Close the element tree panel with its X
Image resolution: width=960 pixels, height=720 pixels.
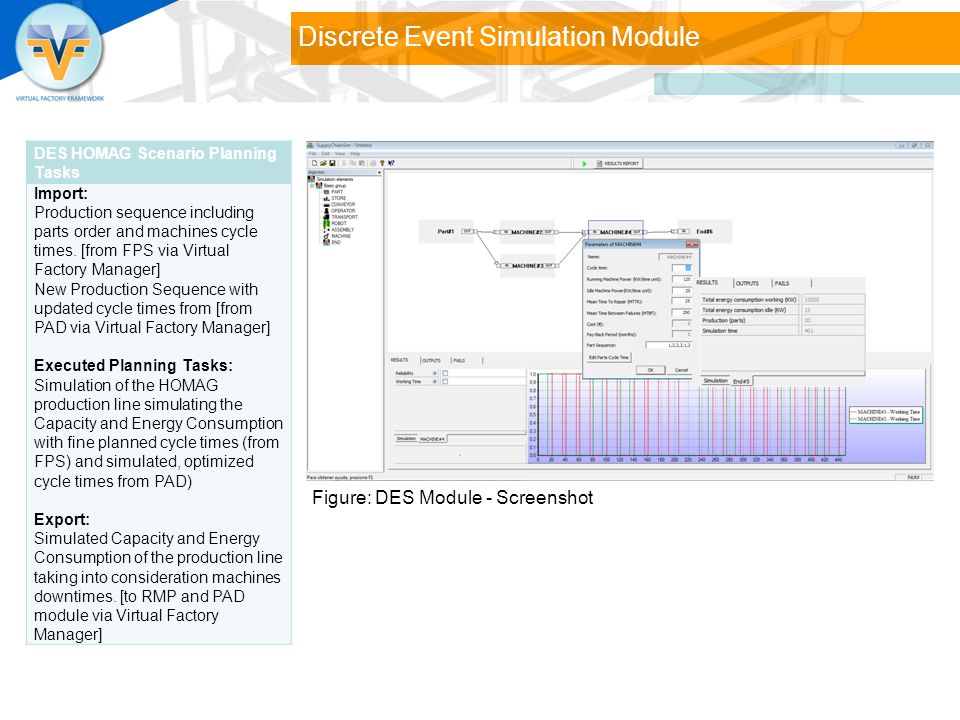pos(379,173)
